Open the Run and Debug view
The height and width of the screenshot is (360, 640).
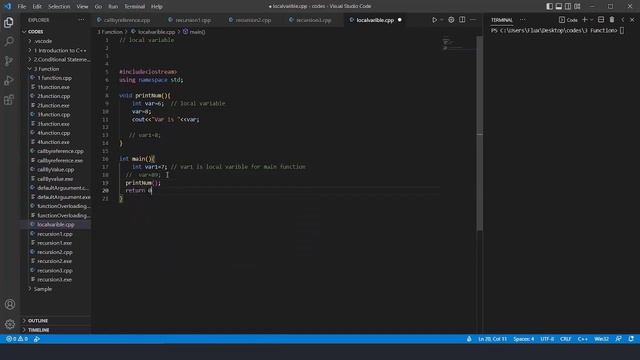[9, 80]
